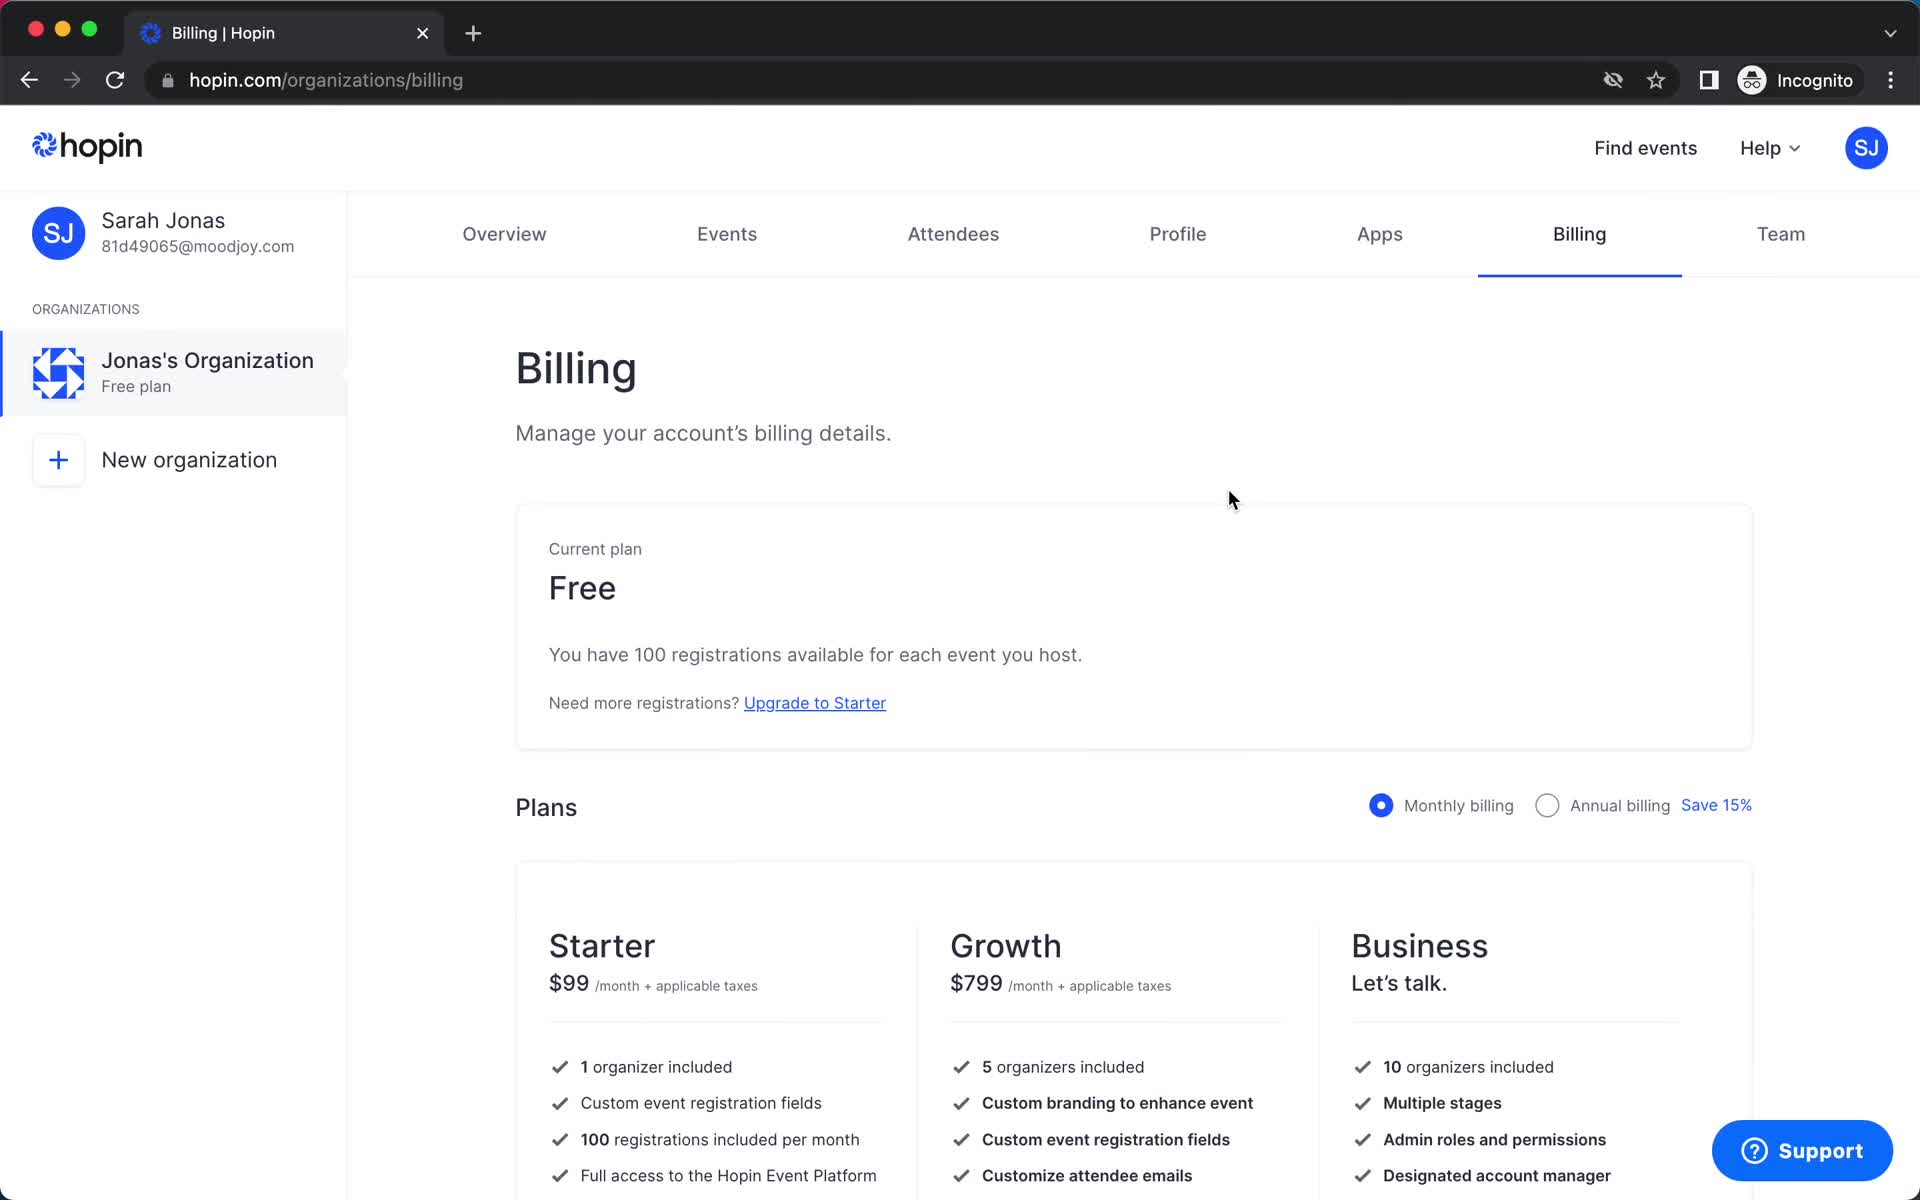1920x1200 pixels.
Task: Click the email 81d49065@moodjoy.com
Action: (x=198, y=246)
